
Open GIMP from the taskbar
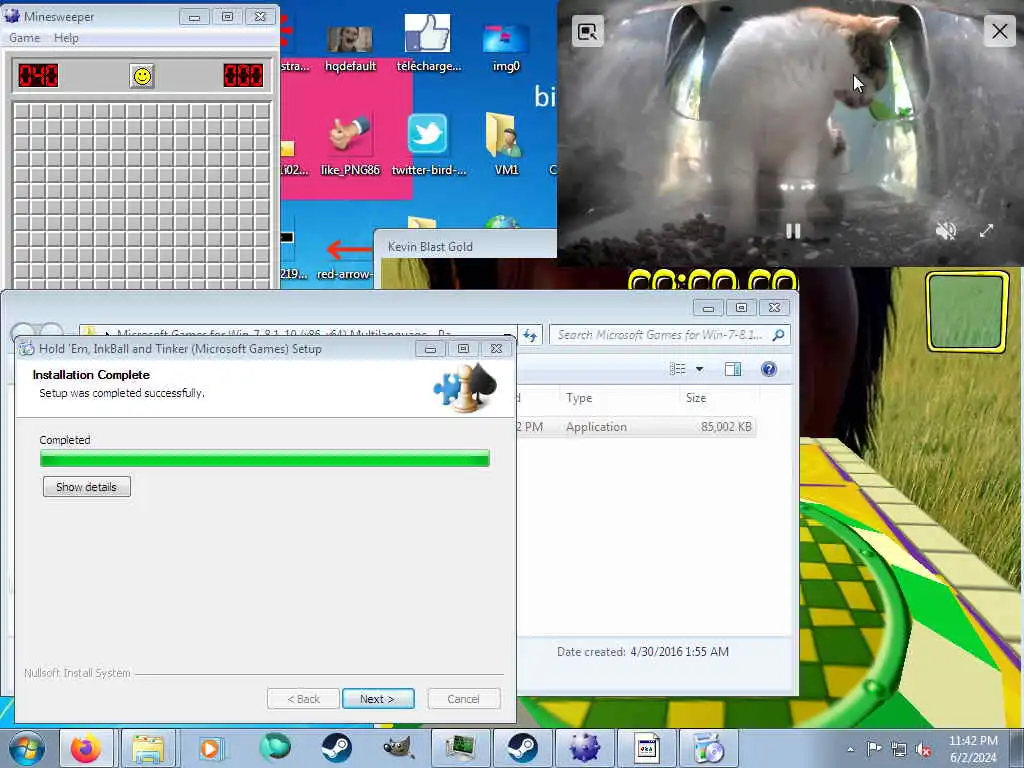tap(398, 748)
